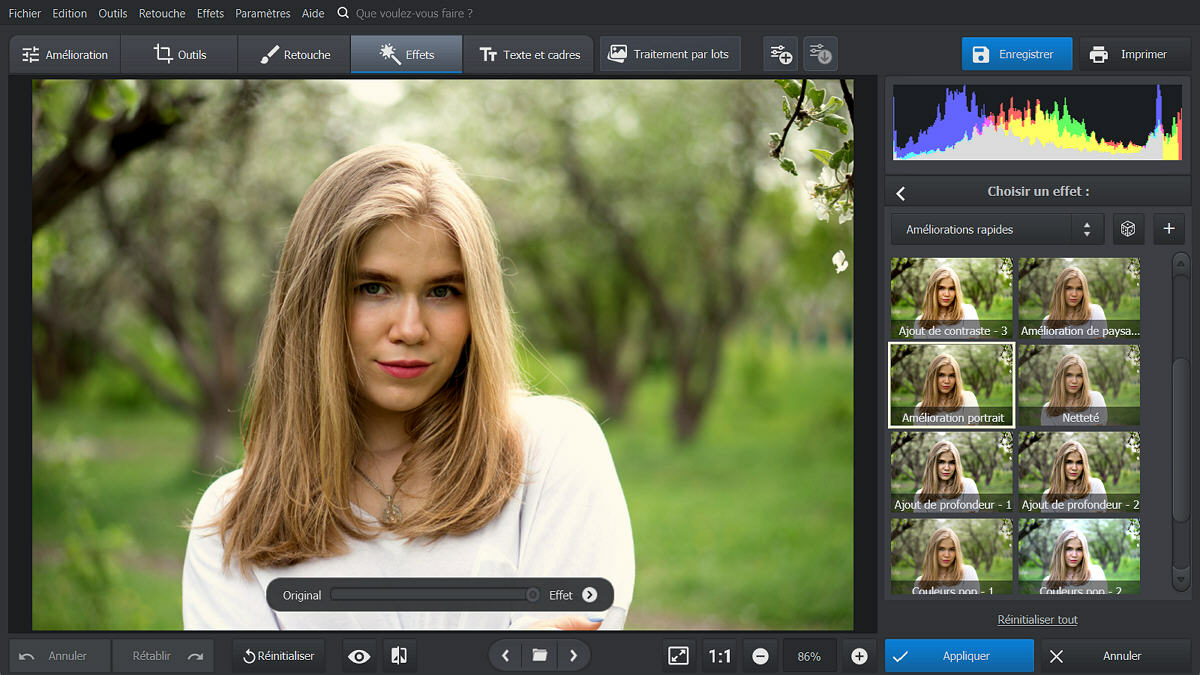Go to next photo with right arrow
Viewport: 1200px width, 675px height.
573,656
